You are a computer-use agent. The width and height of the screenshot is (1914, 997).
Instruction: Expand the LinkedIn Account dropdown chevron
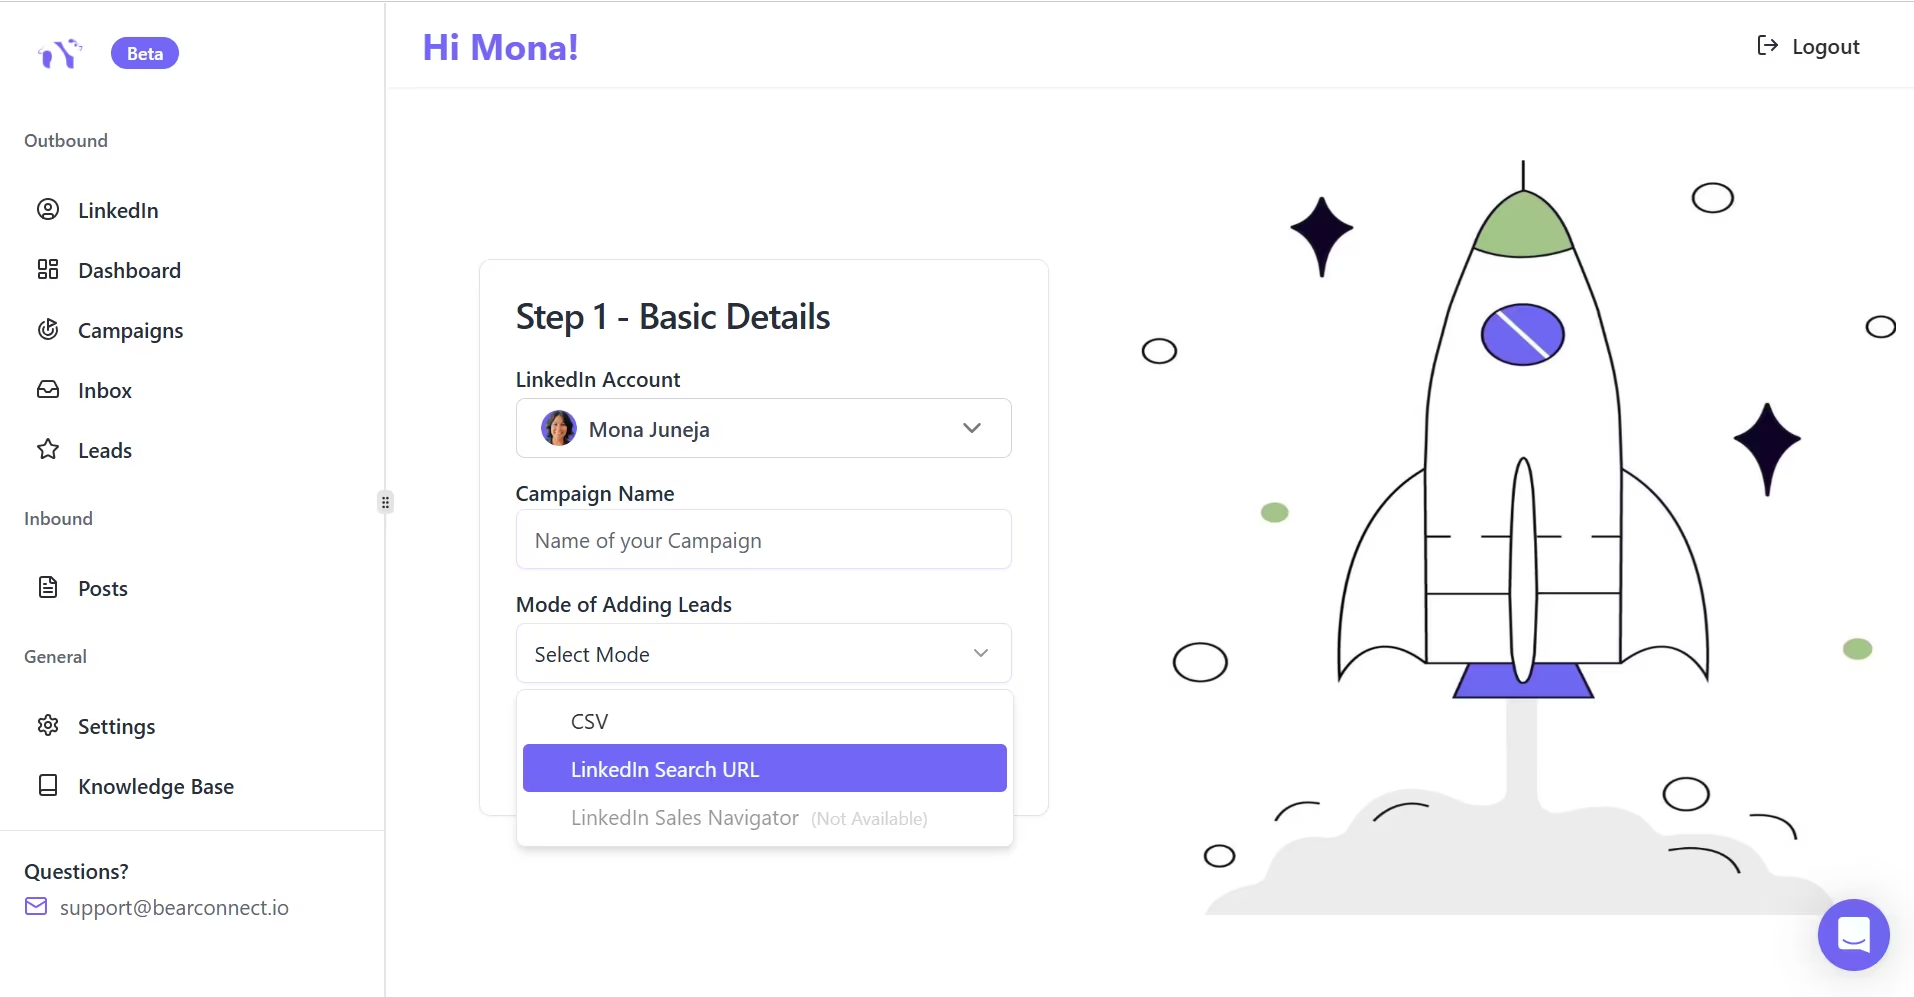tap(971, 429)
